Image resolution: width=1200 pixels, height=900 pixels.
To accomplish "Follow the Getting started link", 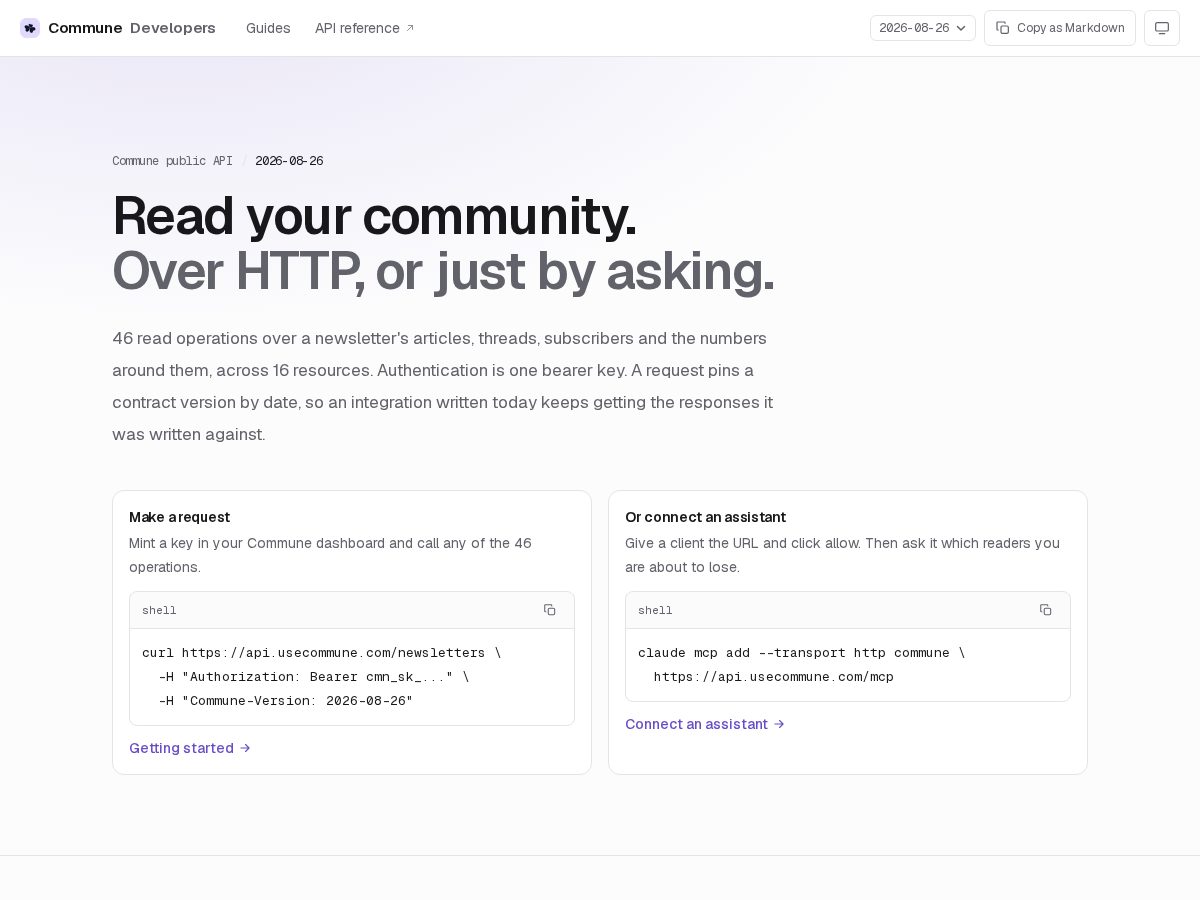I will pyautogui.click(x=190, y=748).
